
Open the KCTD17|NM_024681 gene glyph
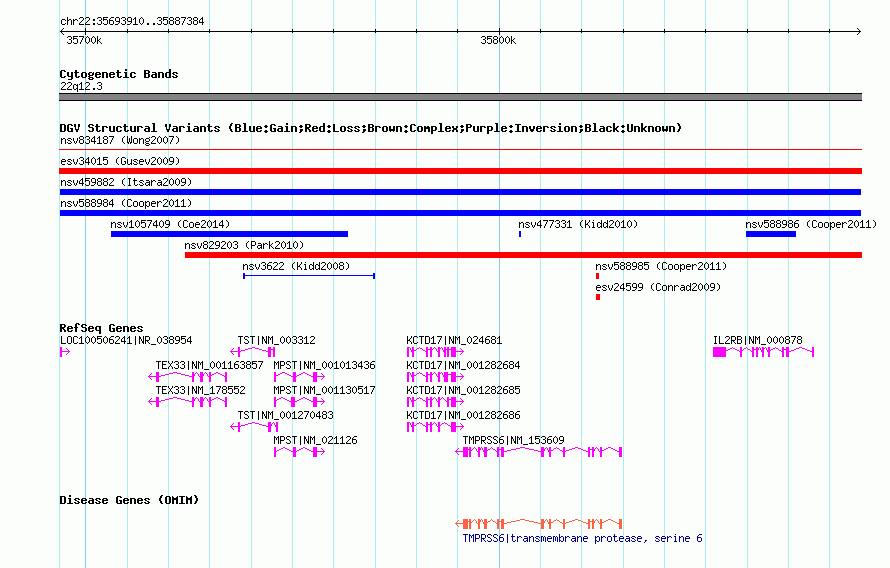pos(435,352)
